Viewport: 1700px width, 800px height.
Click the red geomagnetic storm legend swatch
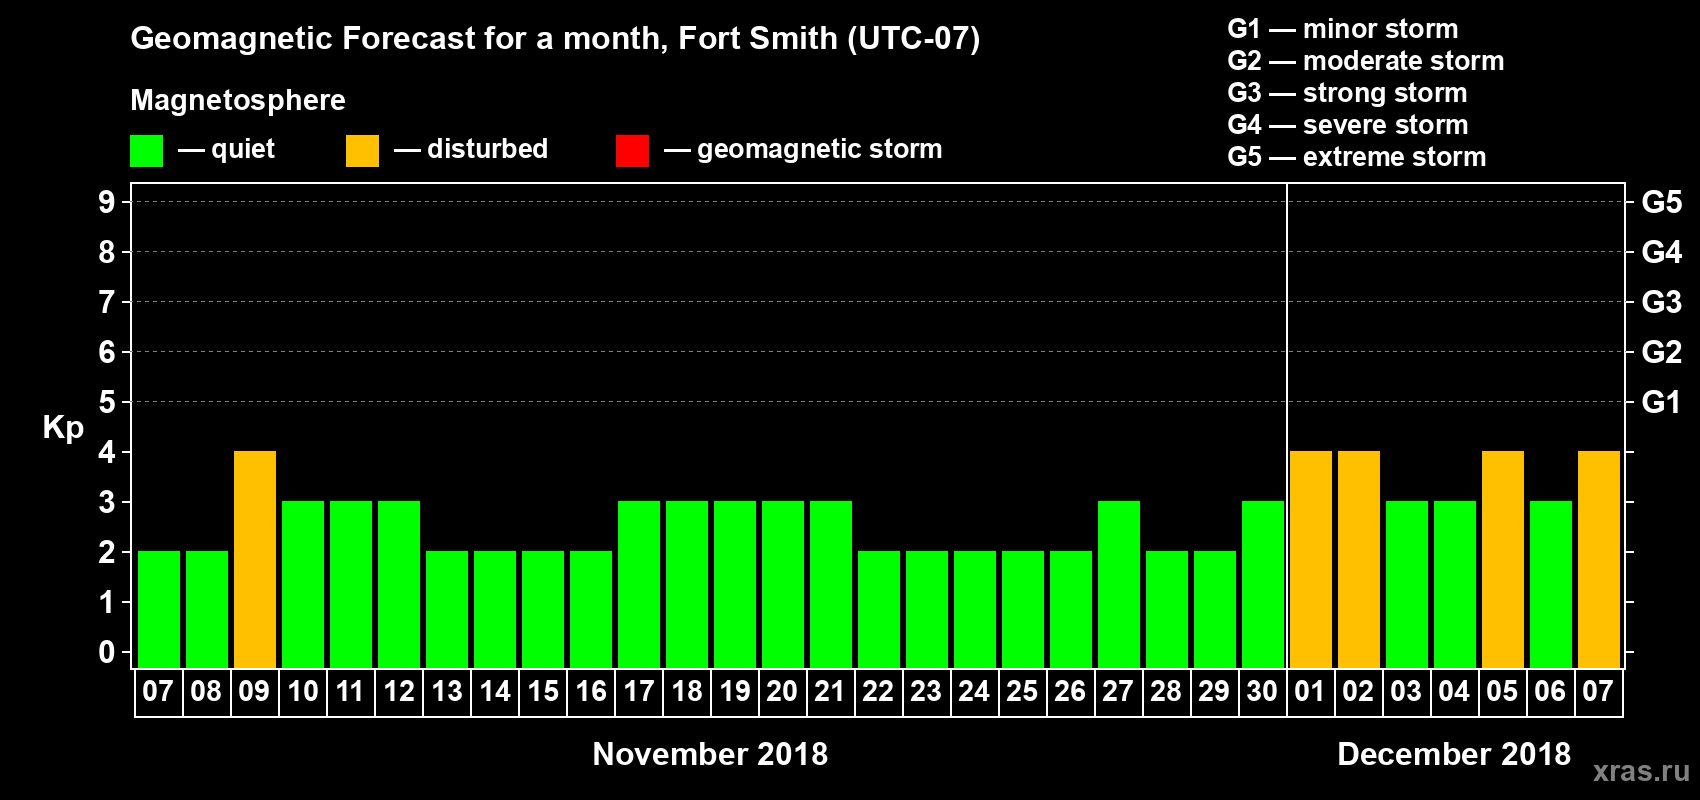pos(632,151)
